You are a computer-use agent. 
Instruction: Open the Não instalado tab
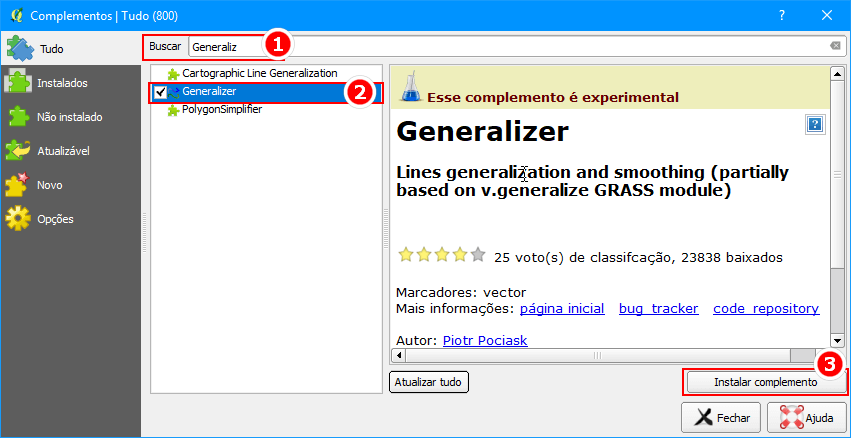[x=71, y=117]
